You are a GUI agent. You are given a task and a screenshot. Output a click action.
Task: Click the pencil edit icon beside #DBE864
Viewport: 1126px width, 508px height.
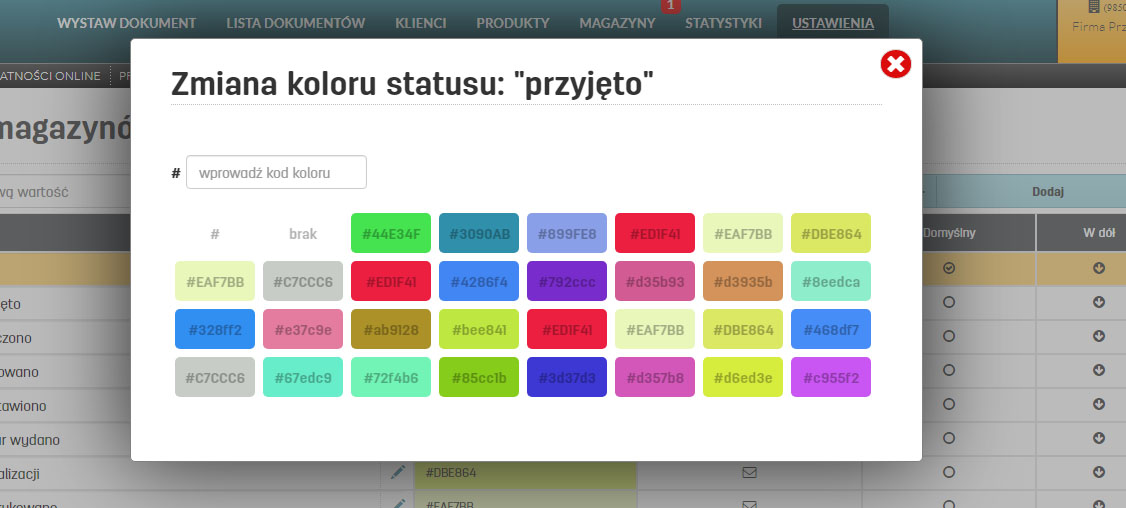tap(398, 472)
